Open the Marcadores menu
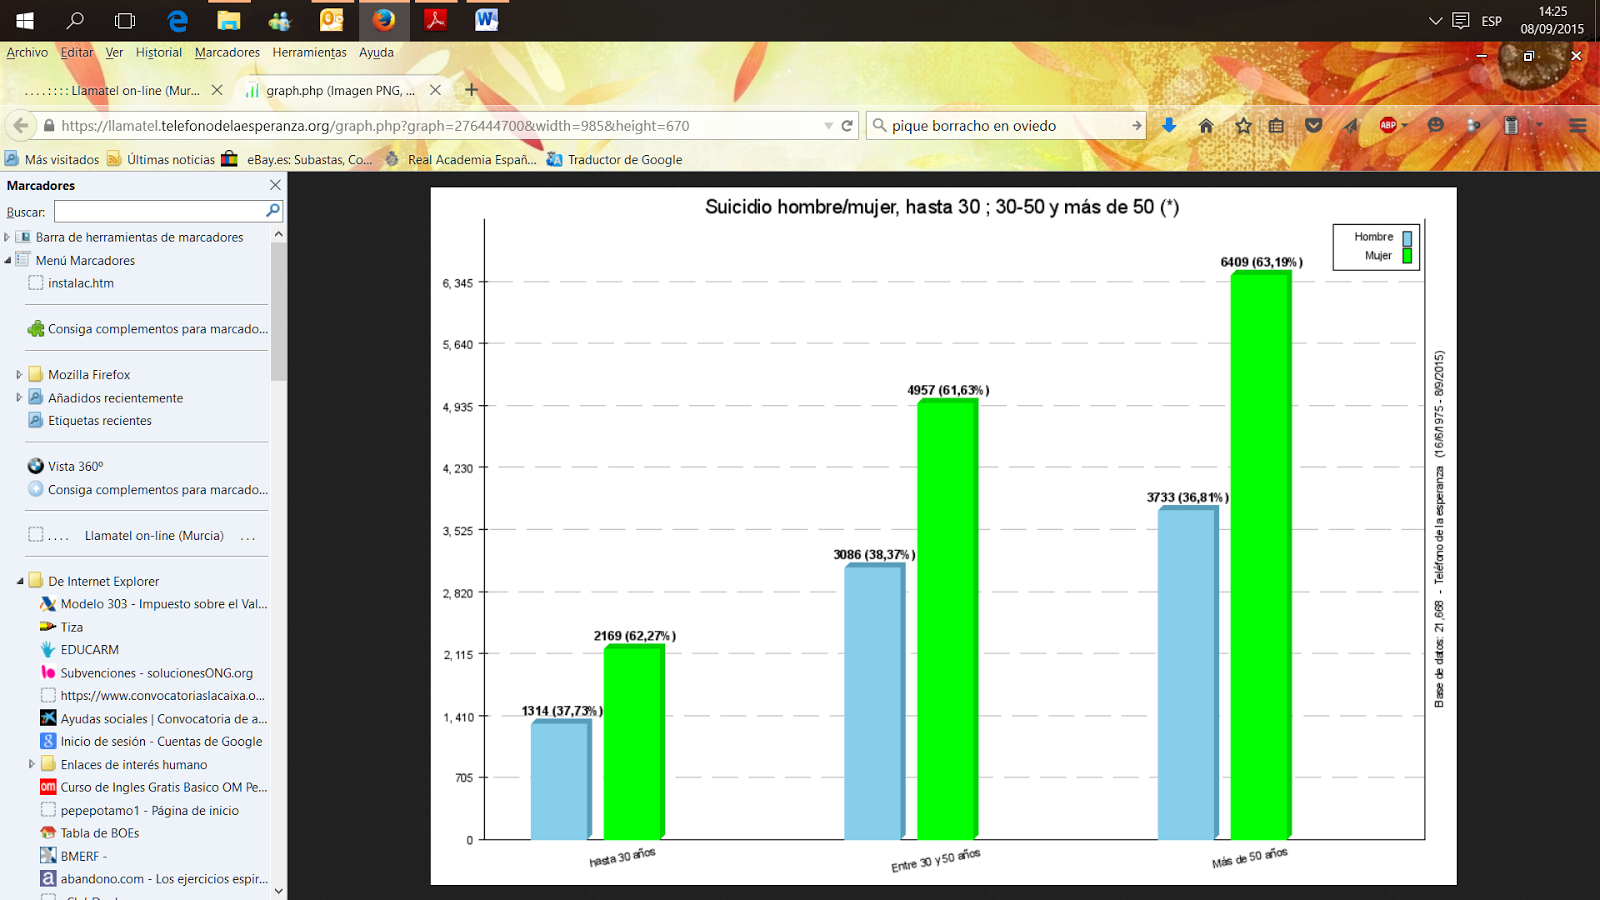Screen dimensions: 1600x900 tap(227, 52)
